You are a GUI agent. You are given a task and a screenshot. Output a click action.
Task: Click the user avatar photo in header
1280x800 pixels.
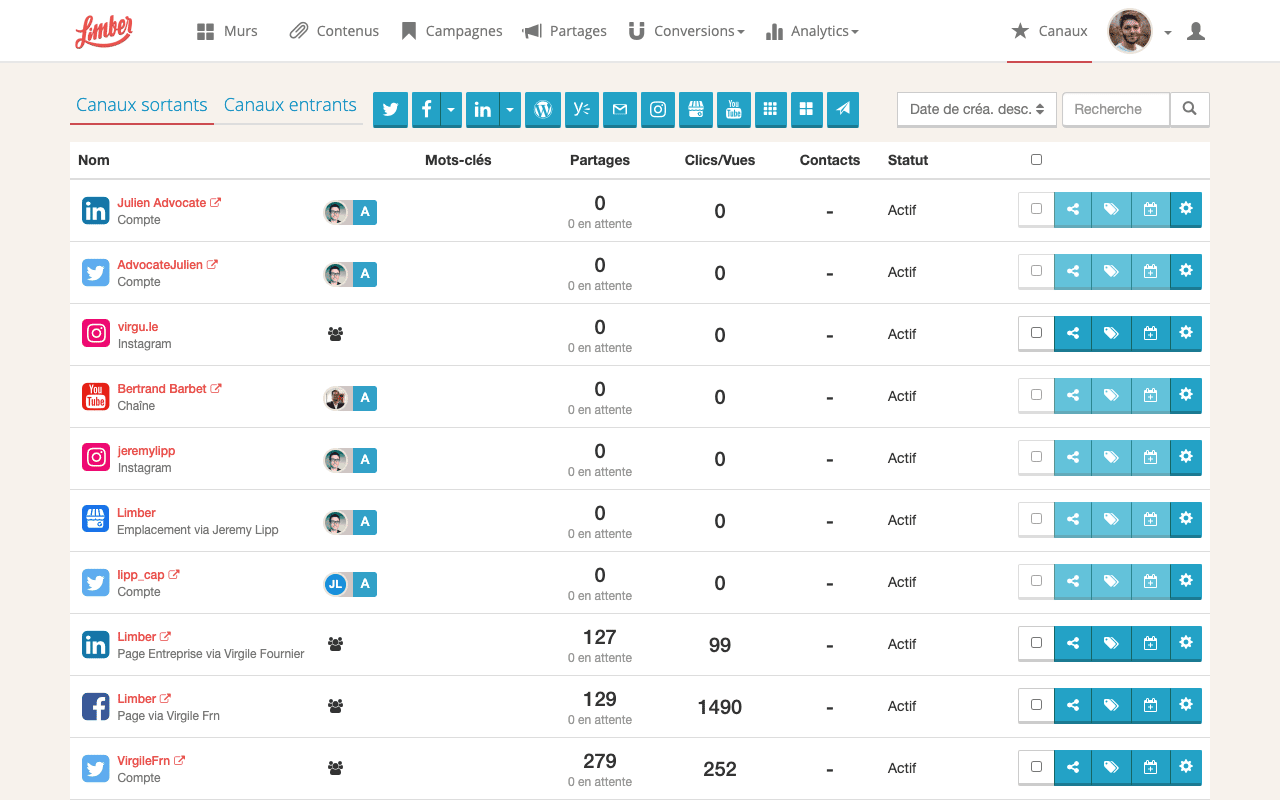pyautogui.click(x=1130, y=31)
